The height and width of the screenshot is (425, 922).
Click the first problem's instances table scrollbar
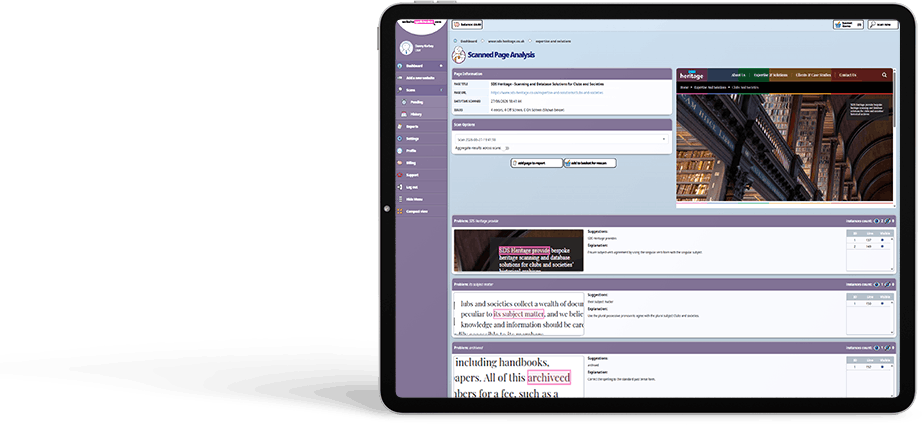(x=892, y=253)
